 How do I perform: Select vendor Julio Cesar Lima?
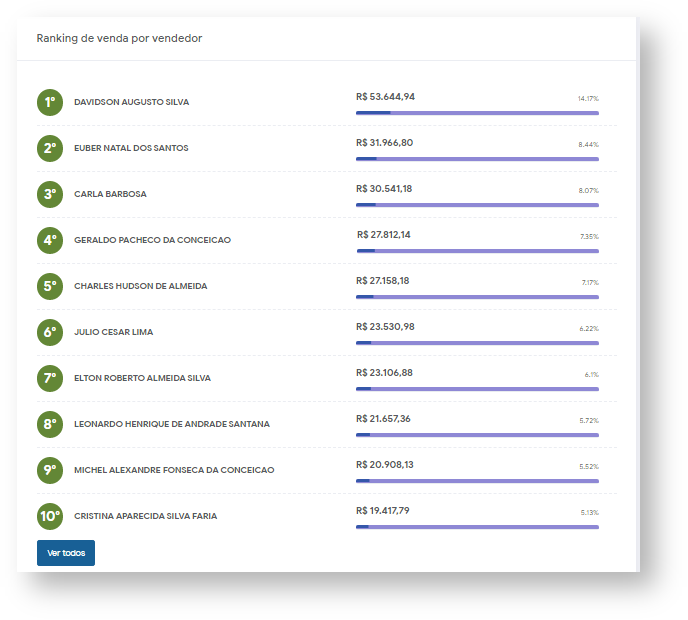click(113, 332)
